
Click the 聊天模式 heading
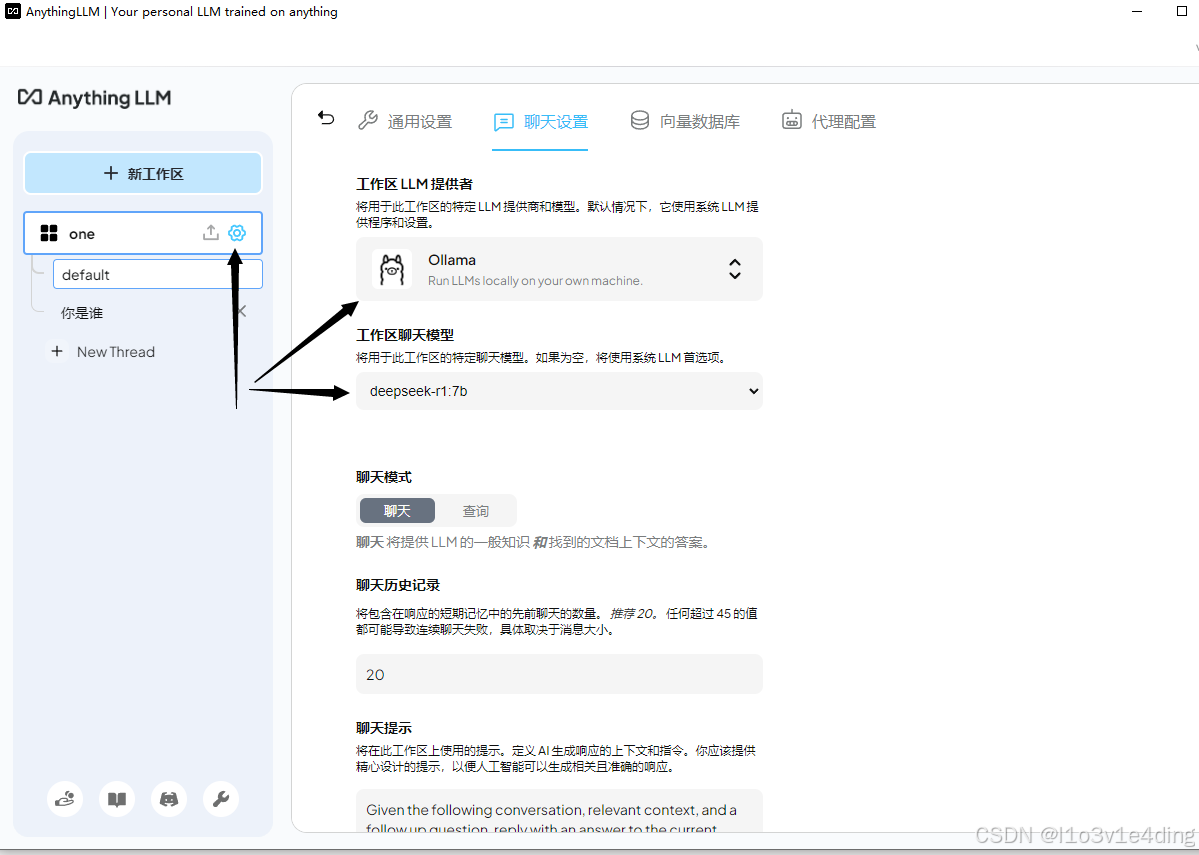pyautogui.click(x=384, y=476)
